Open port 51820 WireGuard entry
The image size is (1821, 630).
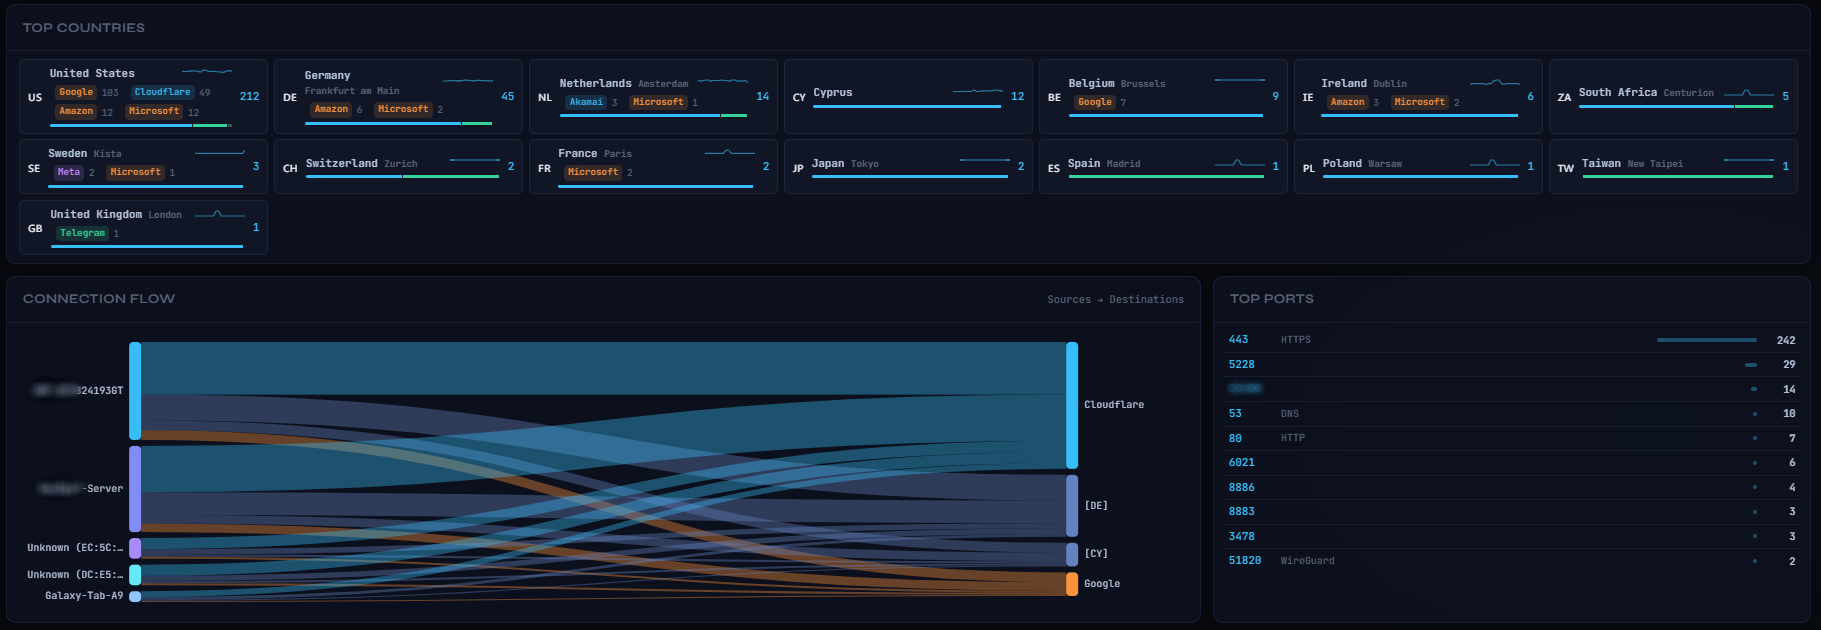(x=1512, y=561)
